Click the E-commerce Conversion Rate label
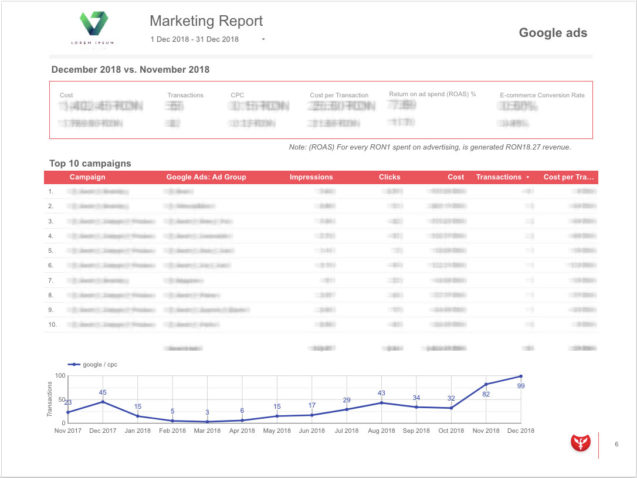The height and width of the screenshot is (478, 637). pyautogui.click(x=542, y=95)
